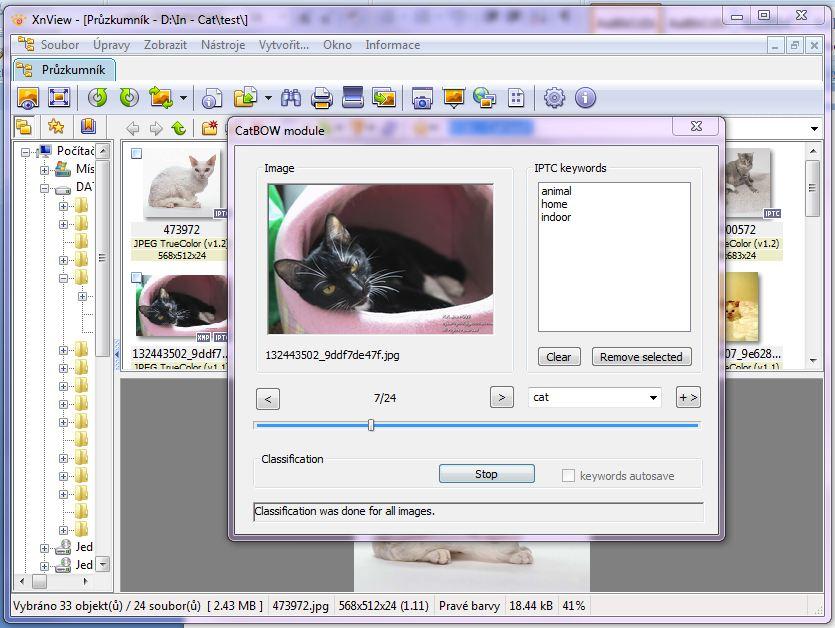Viewport: 835px width, 628px height.
Task: Open options with the gear icon
Action: (554, 98)
